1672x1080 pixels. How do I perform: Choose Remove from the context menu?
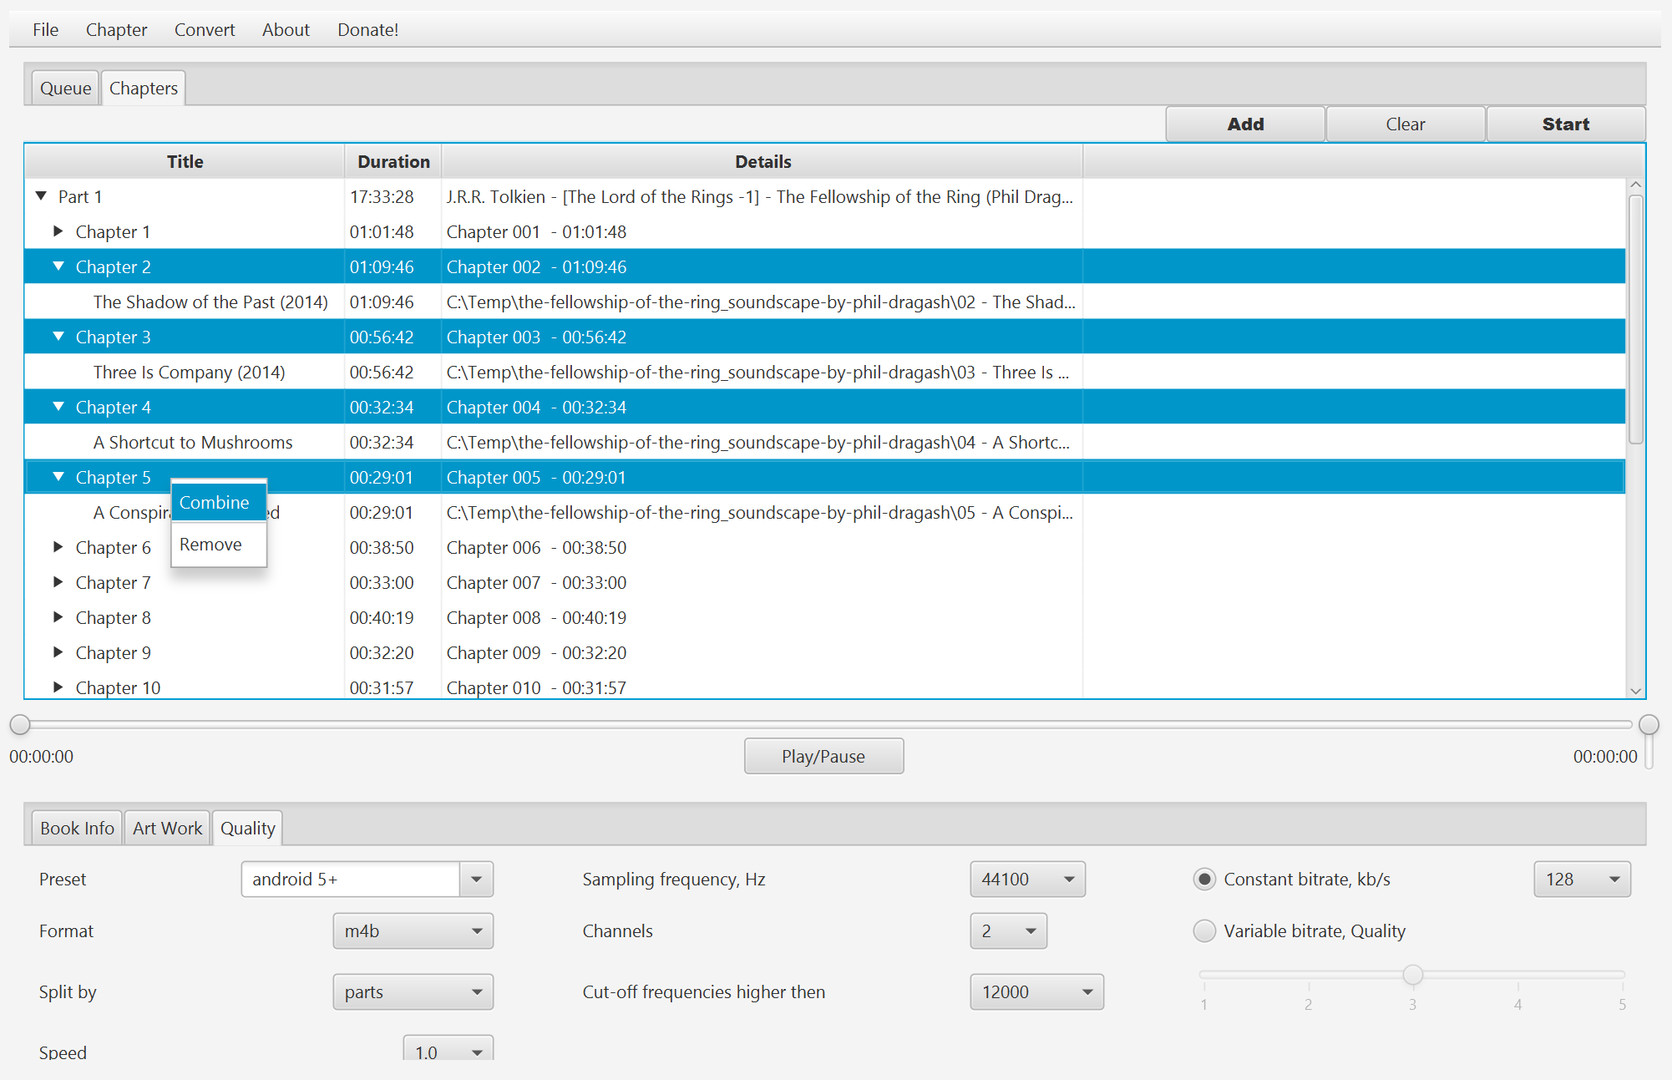click(x=218, y=545)
